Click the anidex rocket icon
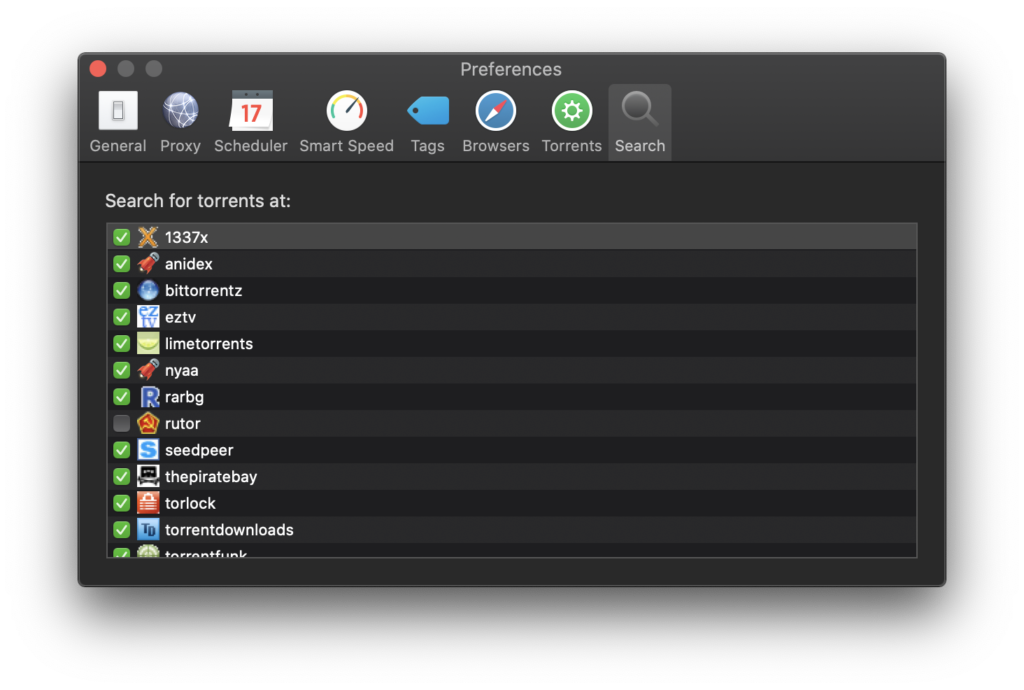1024x690 pixels. [148, 264]
